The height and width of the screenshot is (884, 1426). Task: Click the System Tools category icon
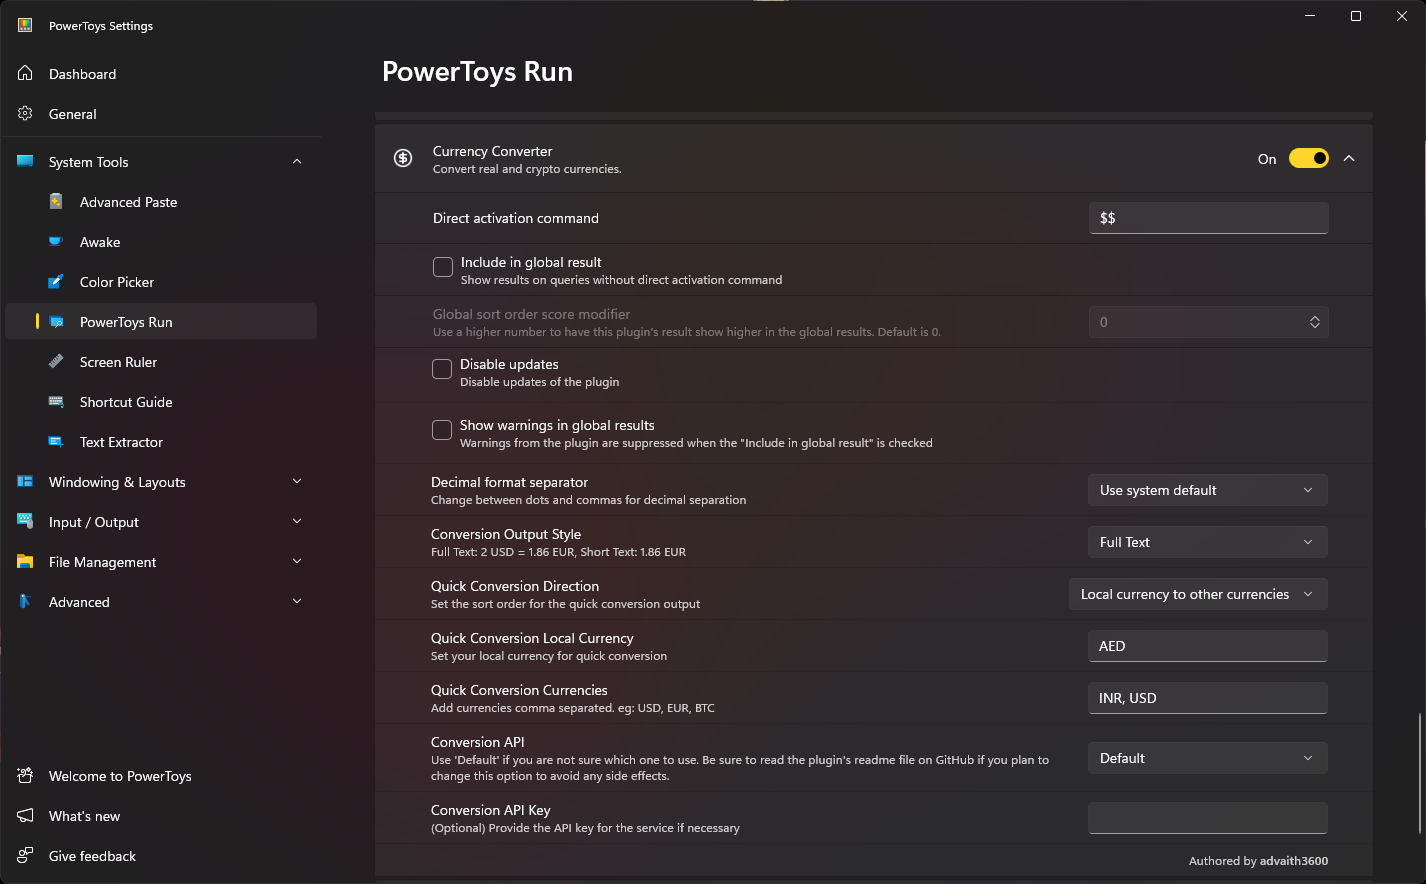(x=25, y=161)
